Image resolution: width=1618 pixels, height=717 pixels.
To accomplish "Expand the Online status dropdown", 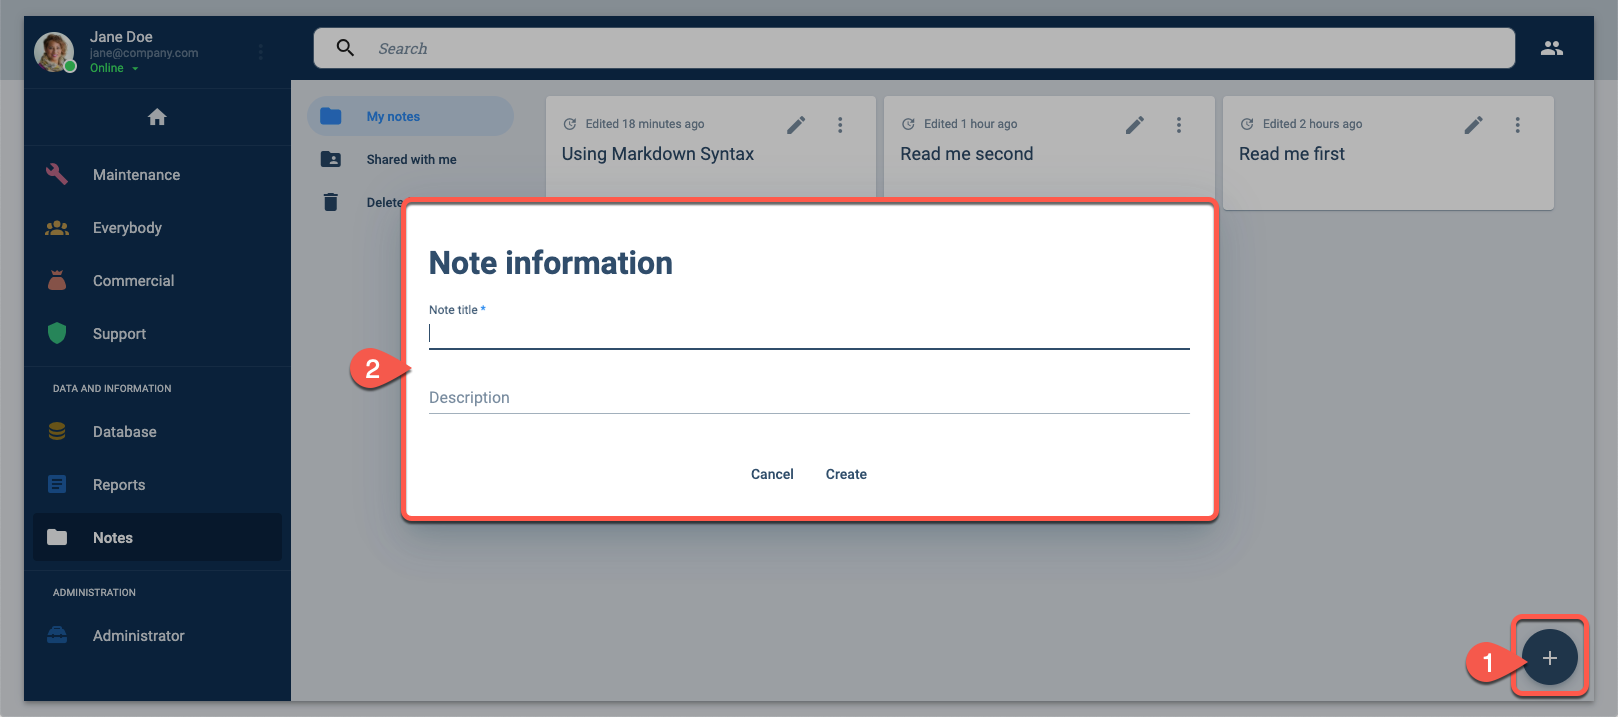I will coord(114,68).
